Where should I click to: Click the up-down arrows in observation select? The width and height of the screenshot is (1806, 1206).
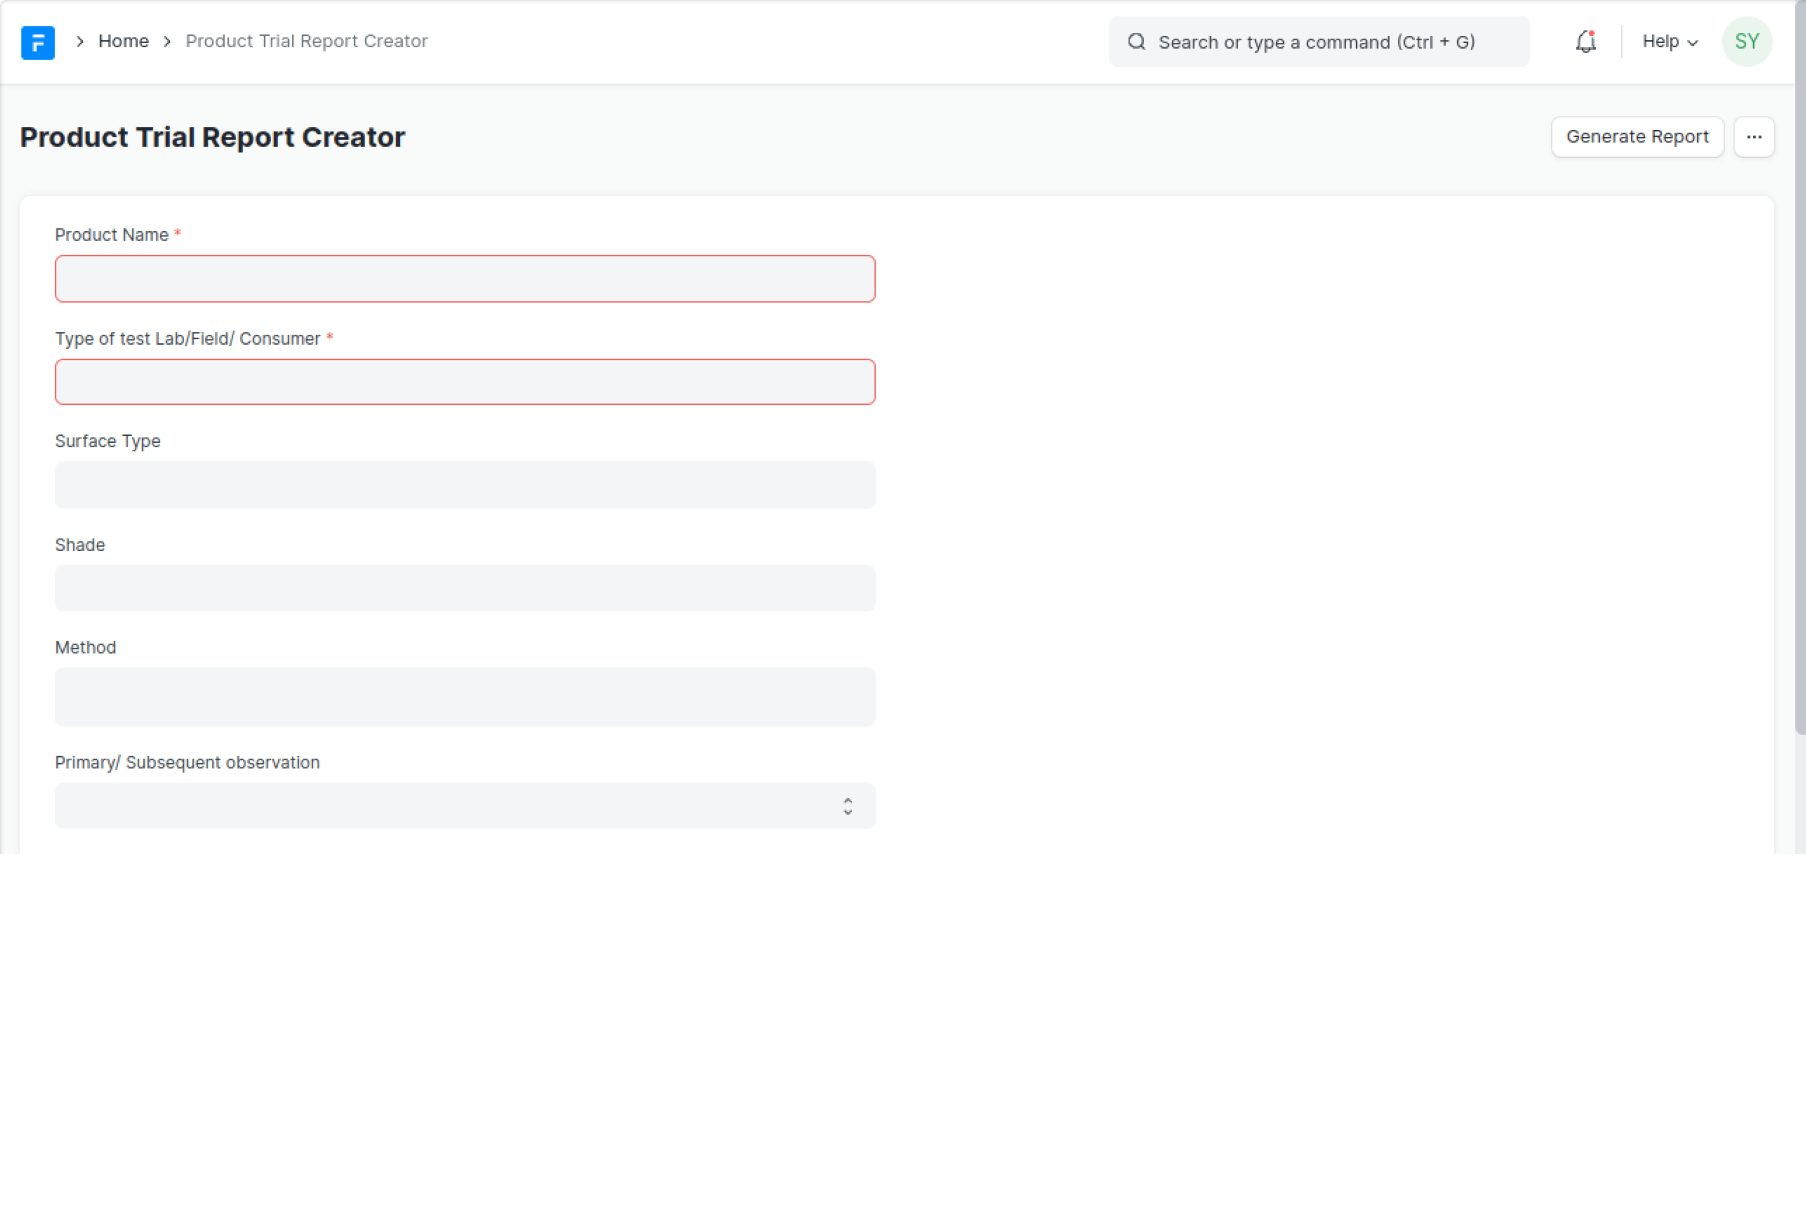(847, 806)
